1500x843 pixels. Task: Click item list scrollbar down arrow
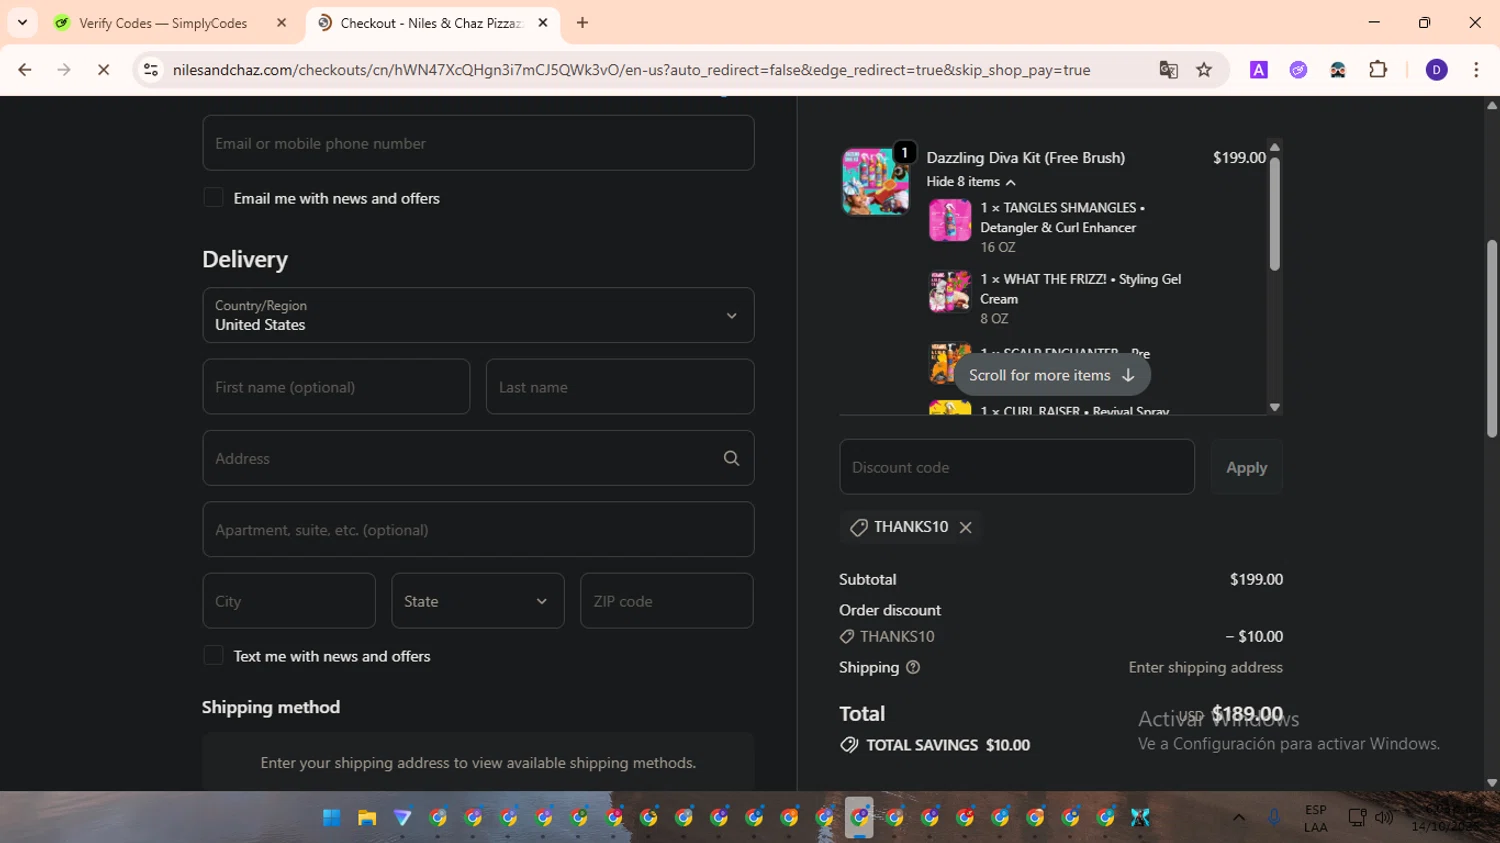1274,407
